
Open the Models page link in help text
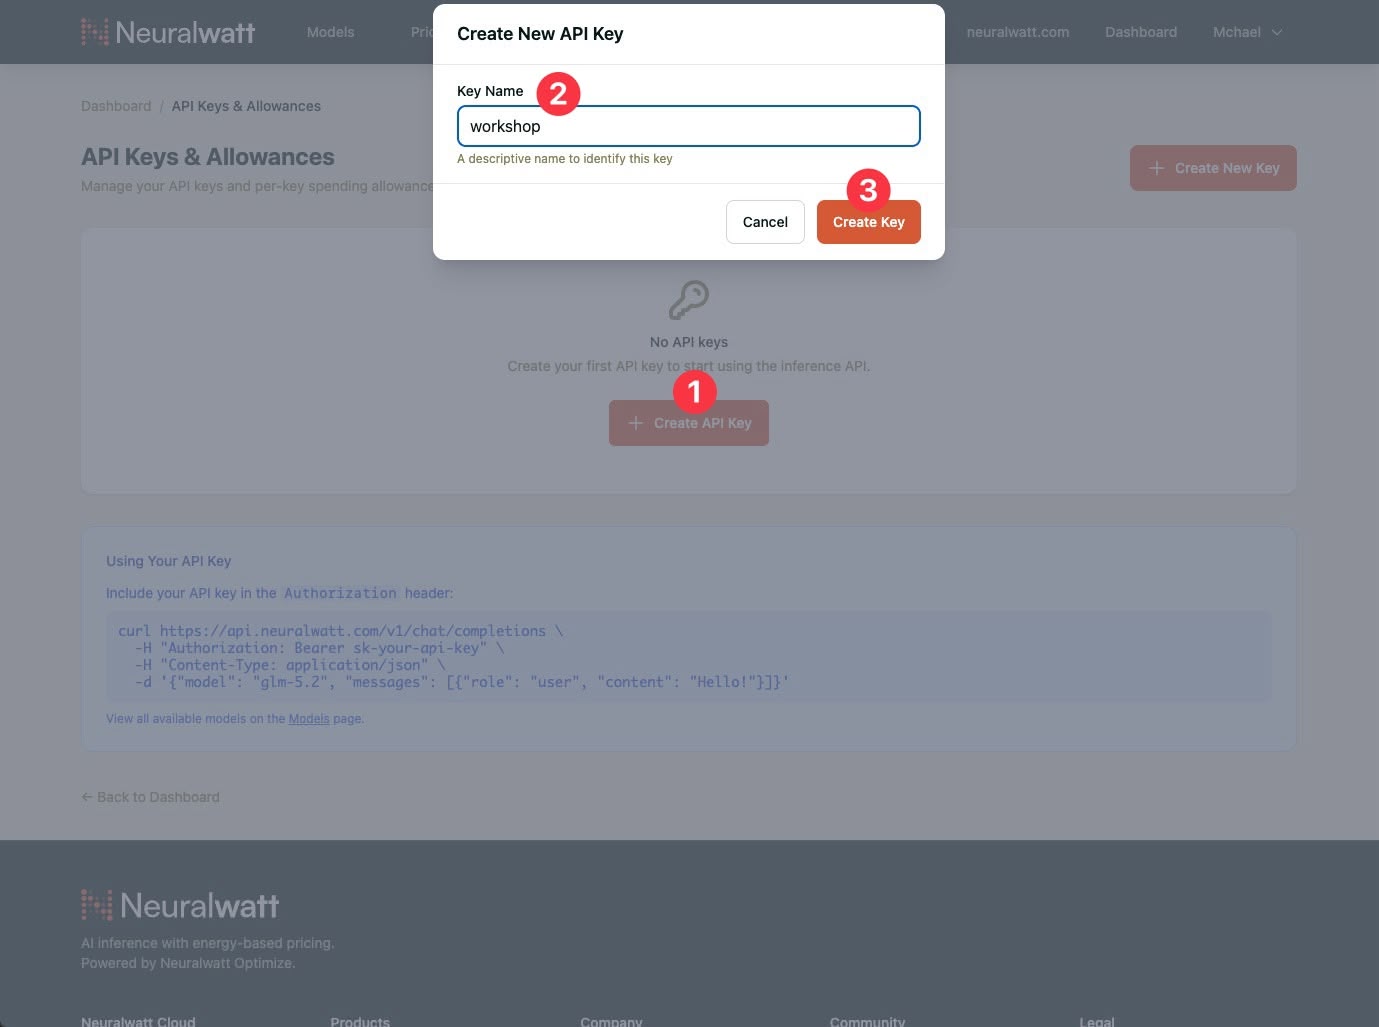click(x=309, y=719)
